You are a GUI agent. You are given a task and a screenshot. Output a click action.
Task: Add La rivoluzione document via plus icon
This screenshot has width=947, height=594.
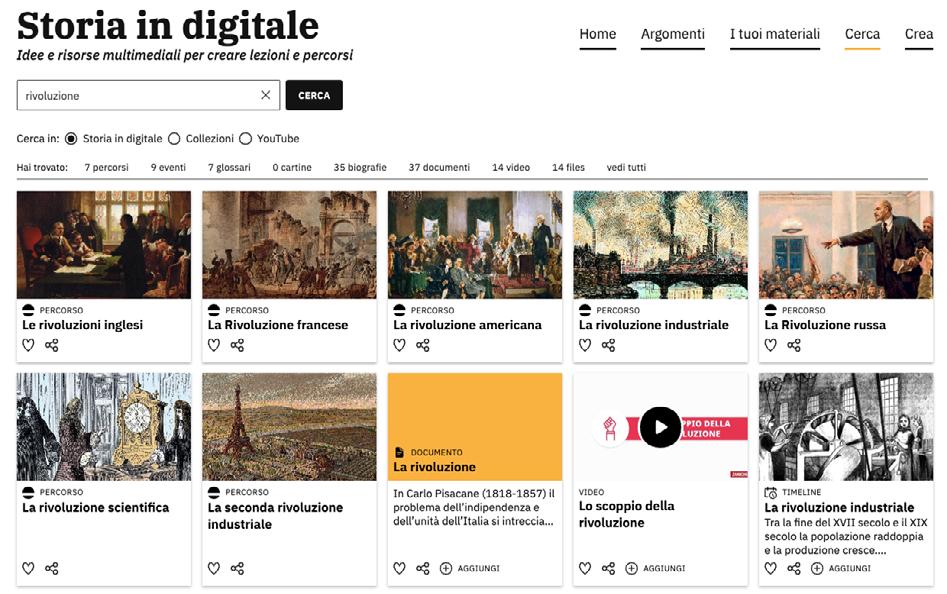pyautogui.click(x=446, y=568)
